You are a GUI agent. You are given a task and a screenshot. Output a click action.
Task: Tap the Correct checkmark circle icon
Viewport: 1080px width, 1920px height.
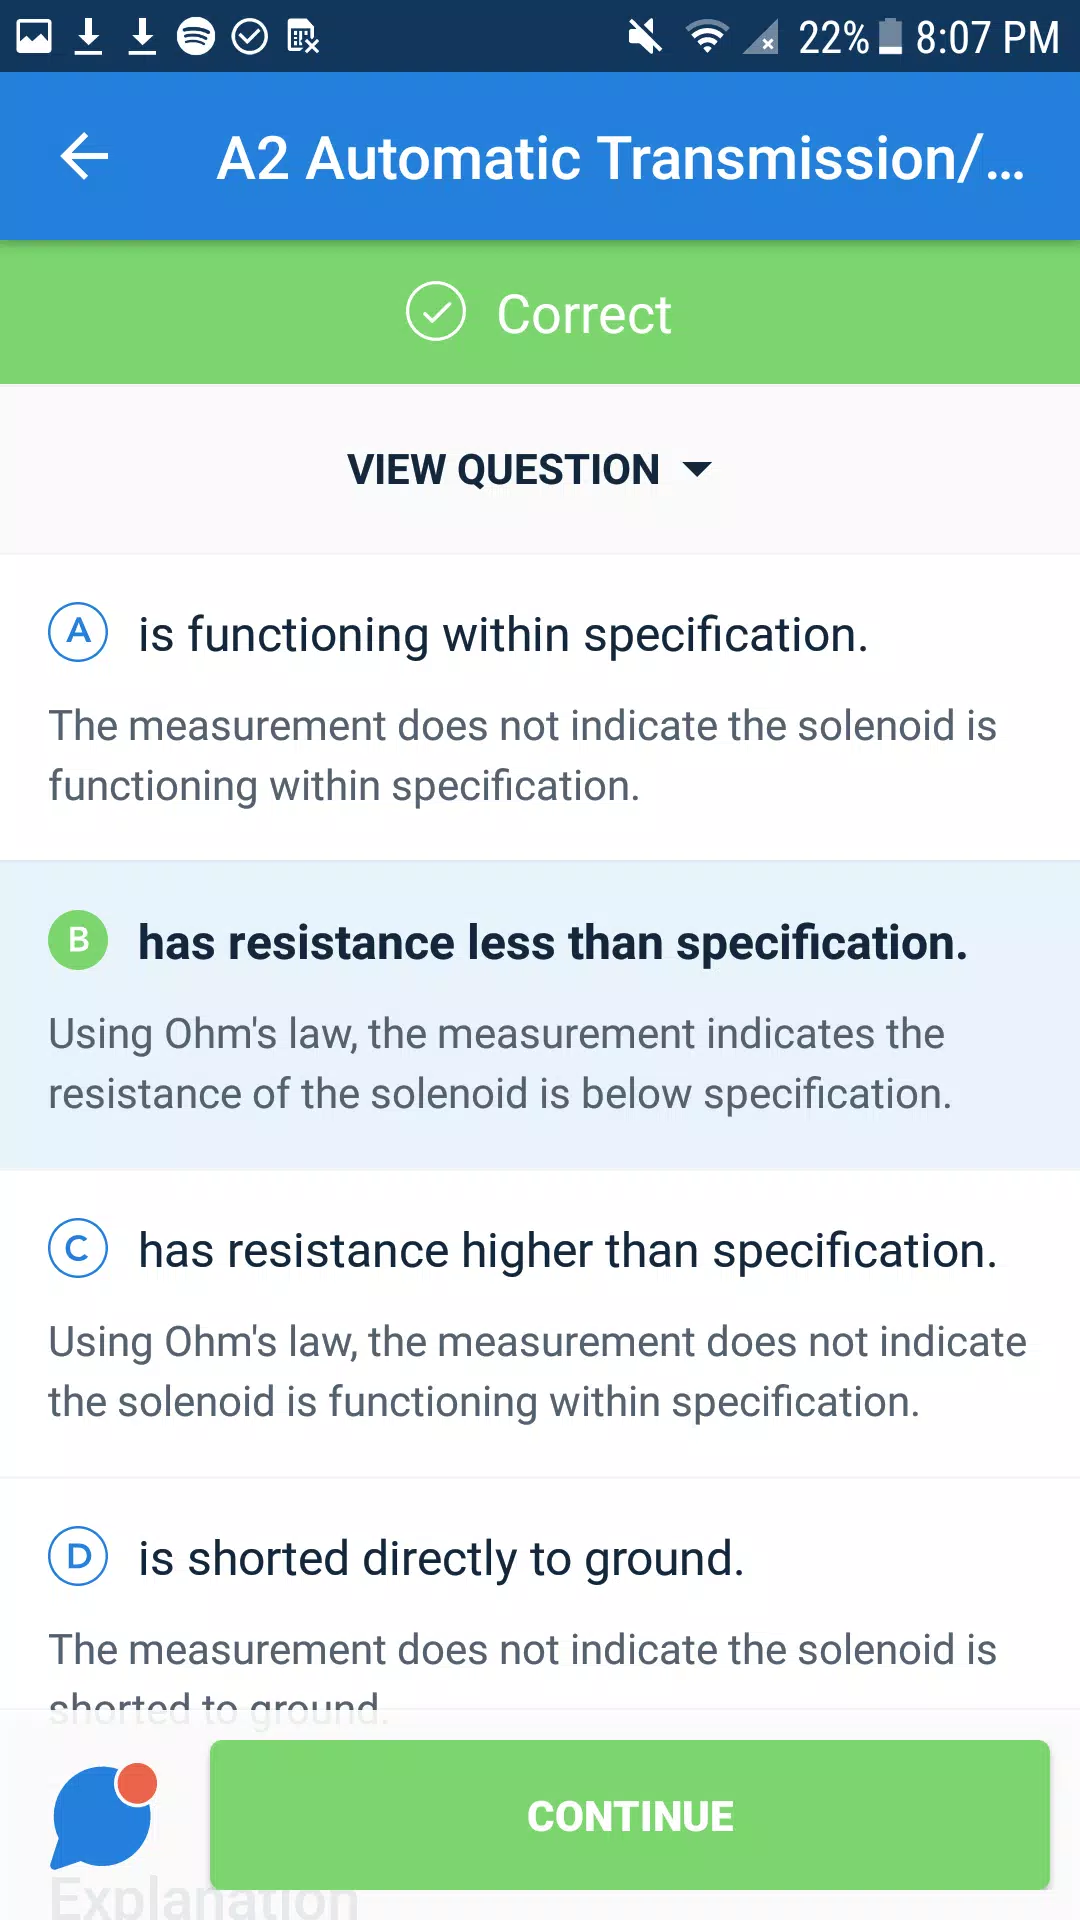pyautogui.click(x=436, y=312)
